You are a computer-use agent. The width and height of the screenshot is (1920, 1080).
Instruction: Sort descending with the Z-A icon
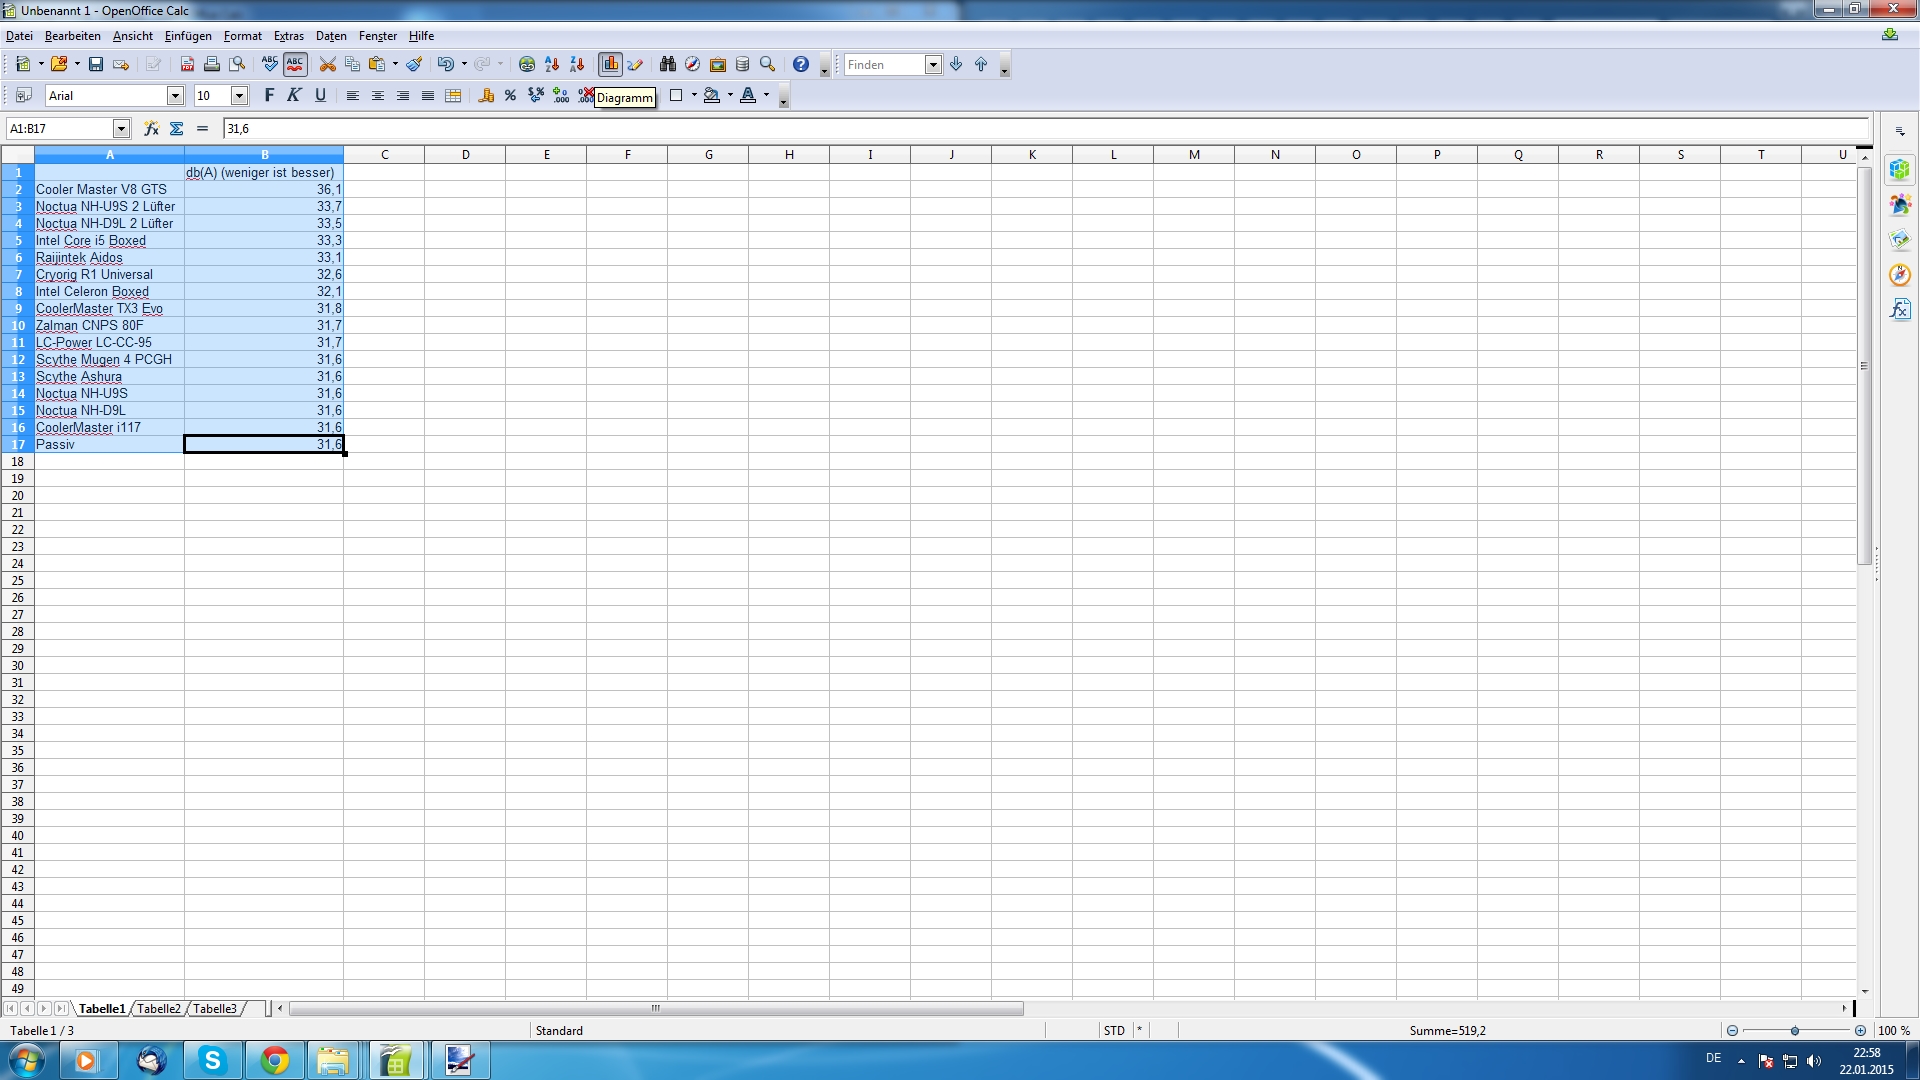tap(577, 64)
